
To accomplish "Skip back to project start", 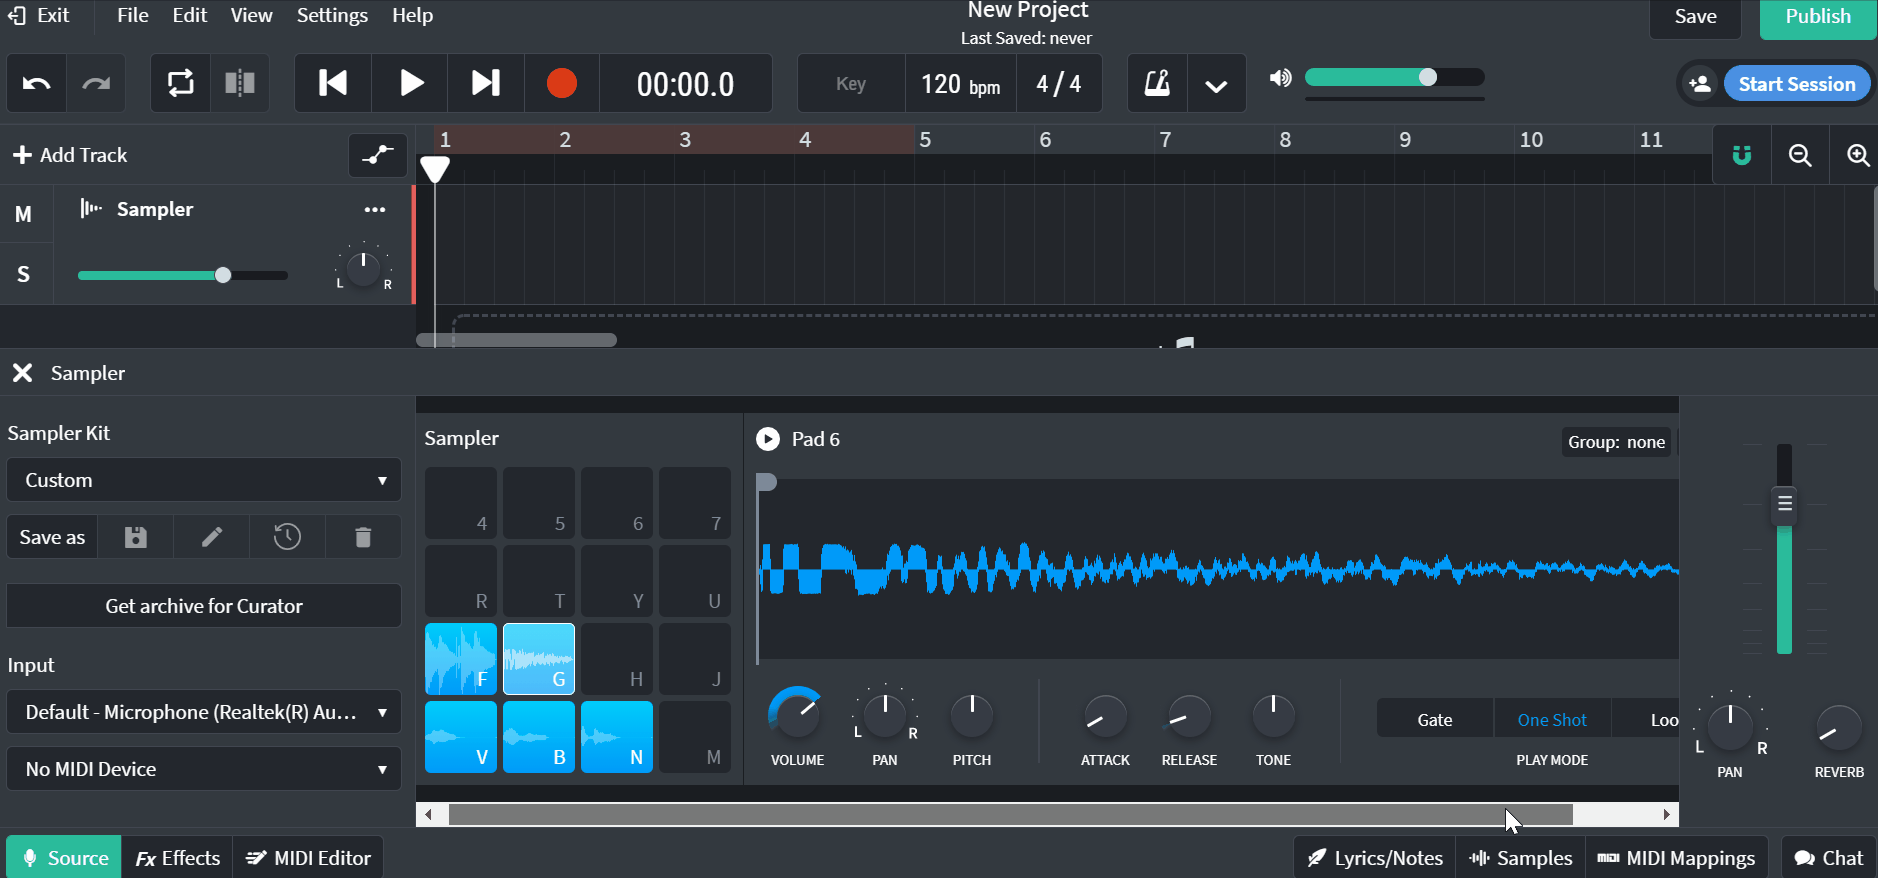I will (x=333, y=83).
